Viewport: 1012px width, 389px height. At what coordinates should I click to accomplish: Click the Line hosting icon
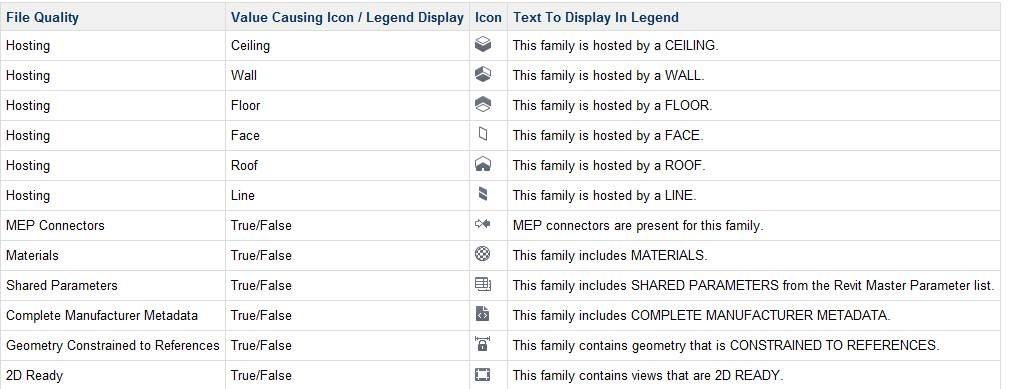(483, 194)
